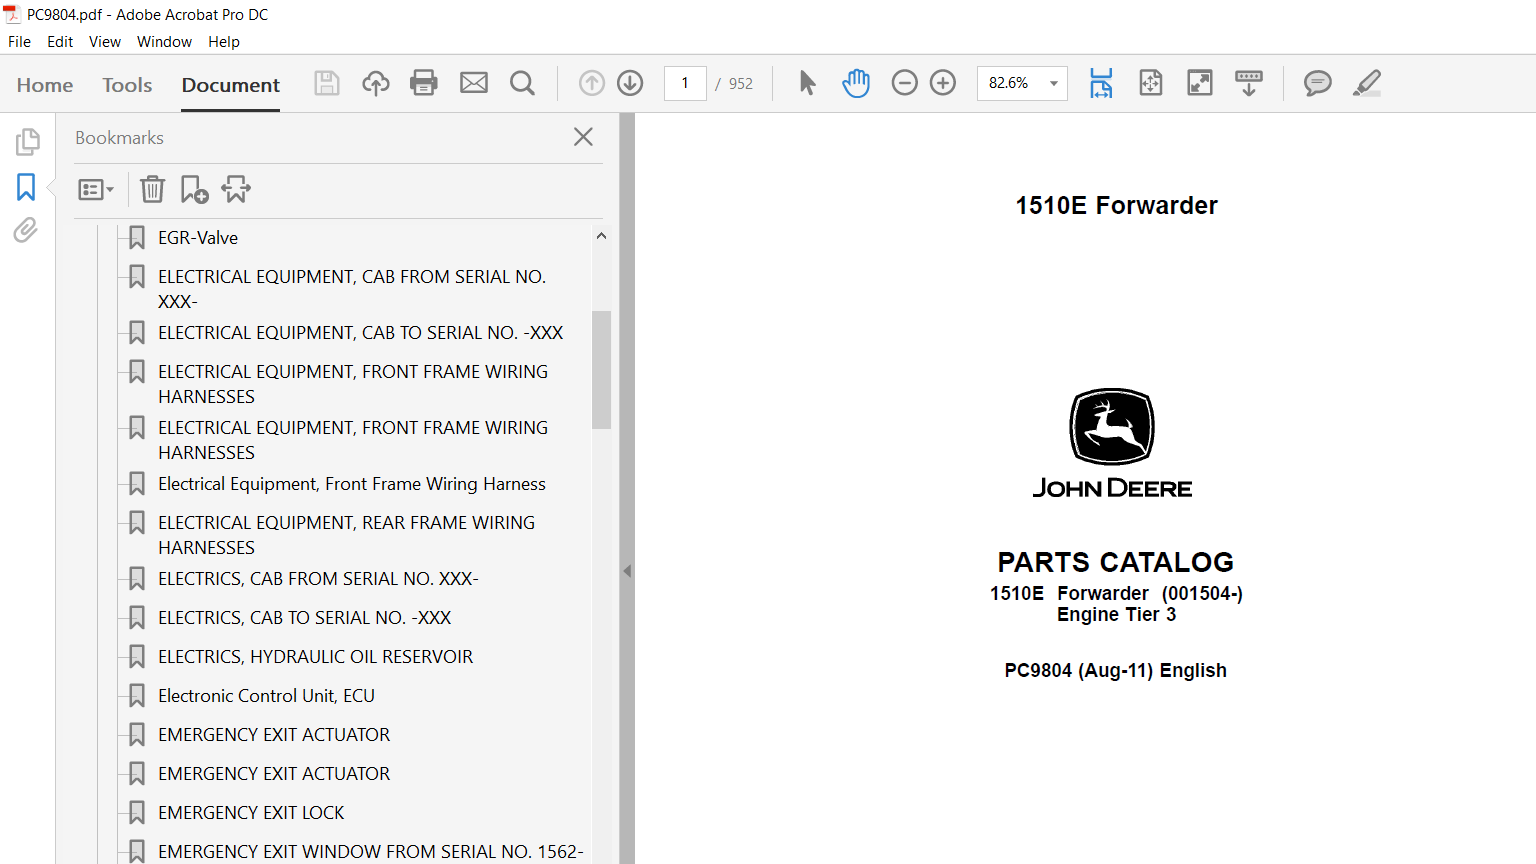Send file by email envelope icon
Screen dimensions: 1536x864
tap(474, 83)
